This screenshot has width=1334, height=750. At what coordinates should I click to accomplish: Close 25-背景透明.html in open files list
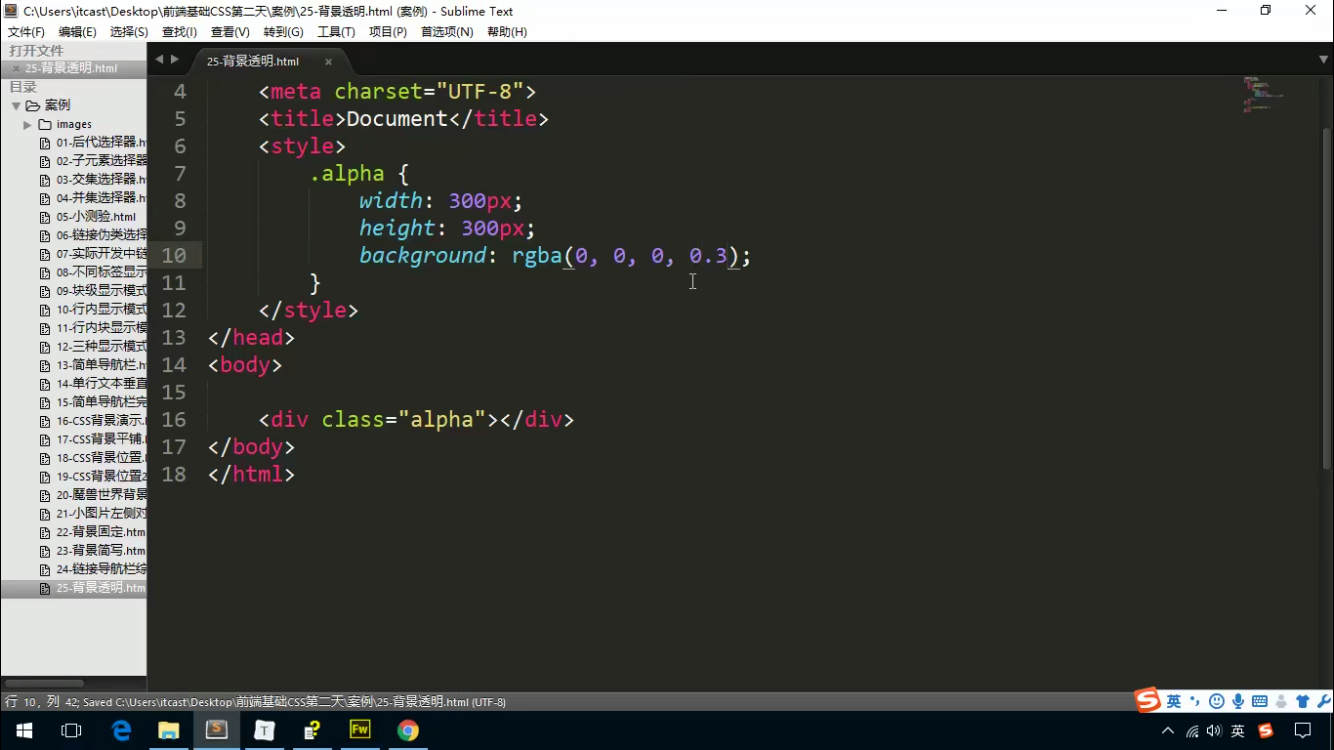[x=15, y=69]
